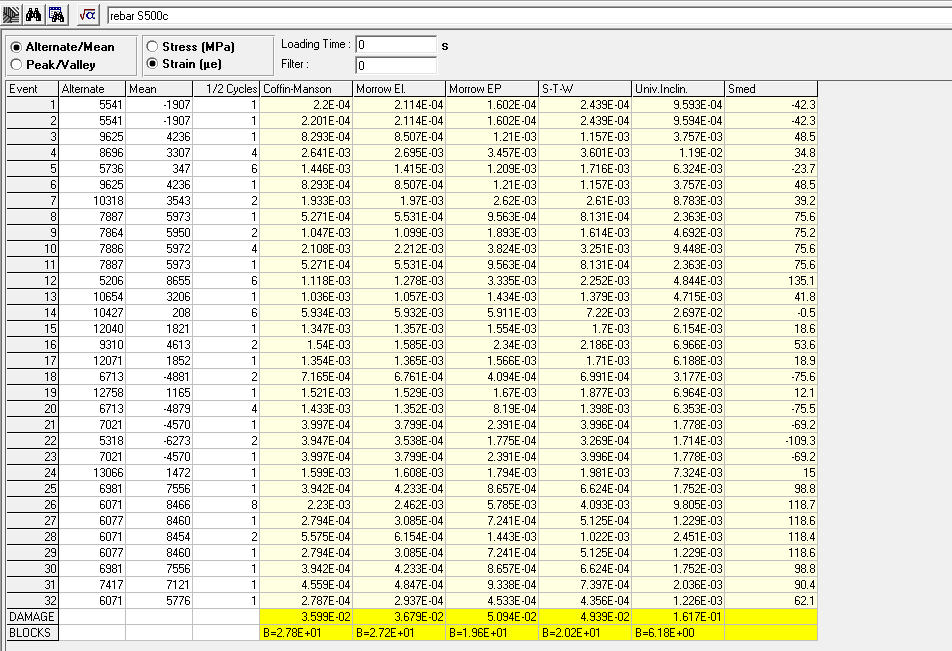The height and width of the screenshot is (651, 952).
Task: Click Smed value 15 in event 24
Action: tap(771, 472)
